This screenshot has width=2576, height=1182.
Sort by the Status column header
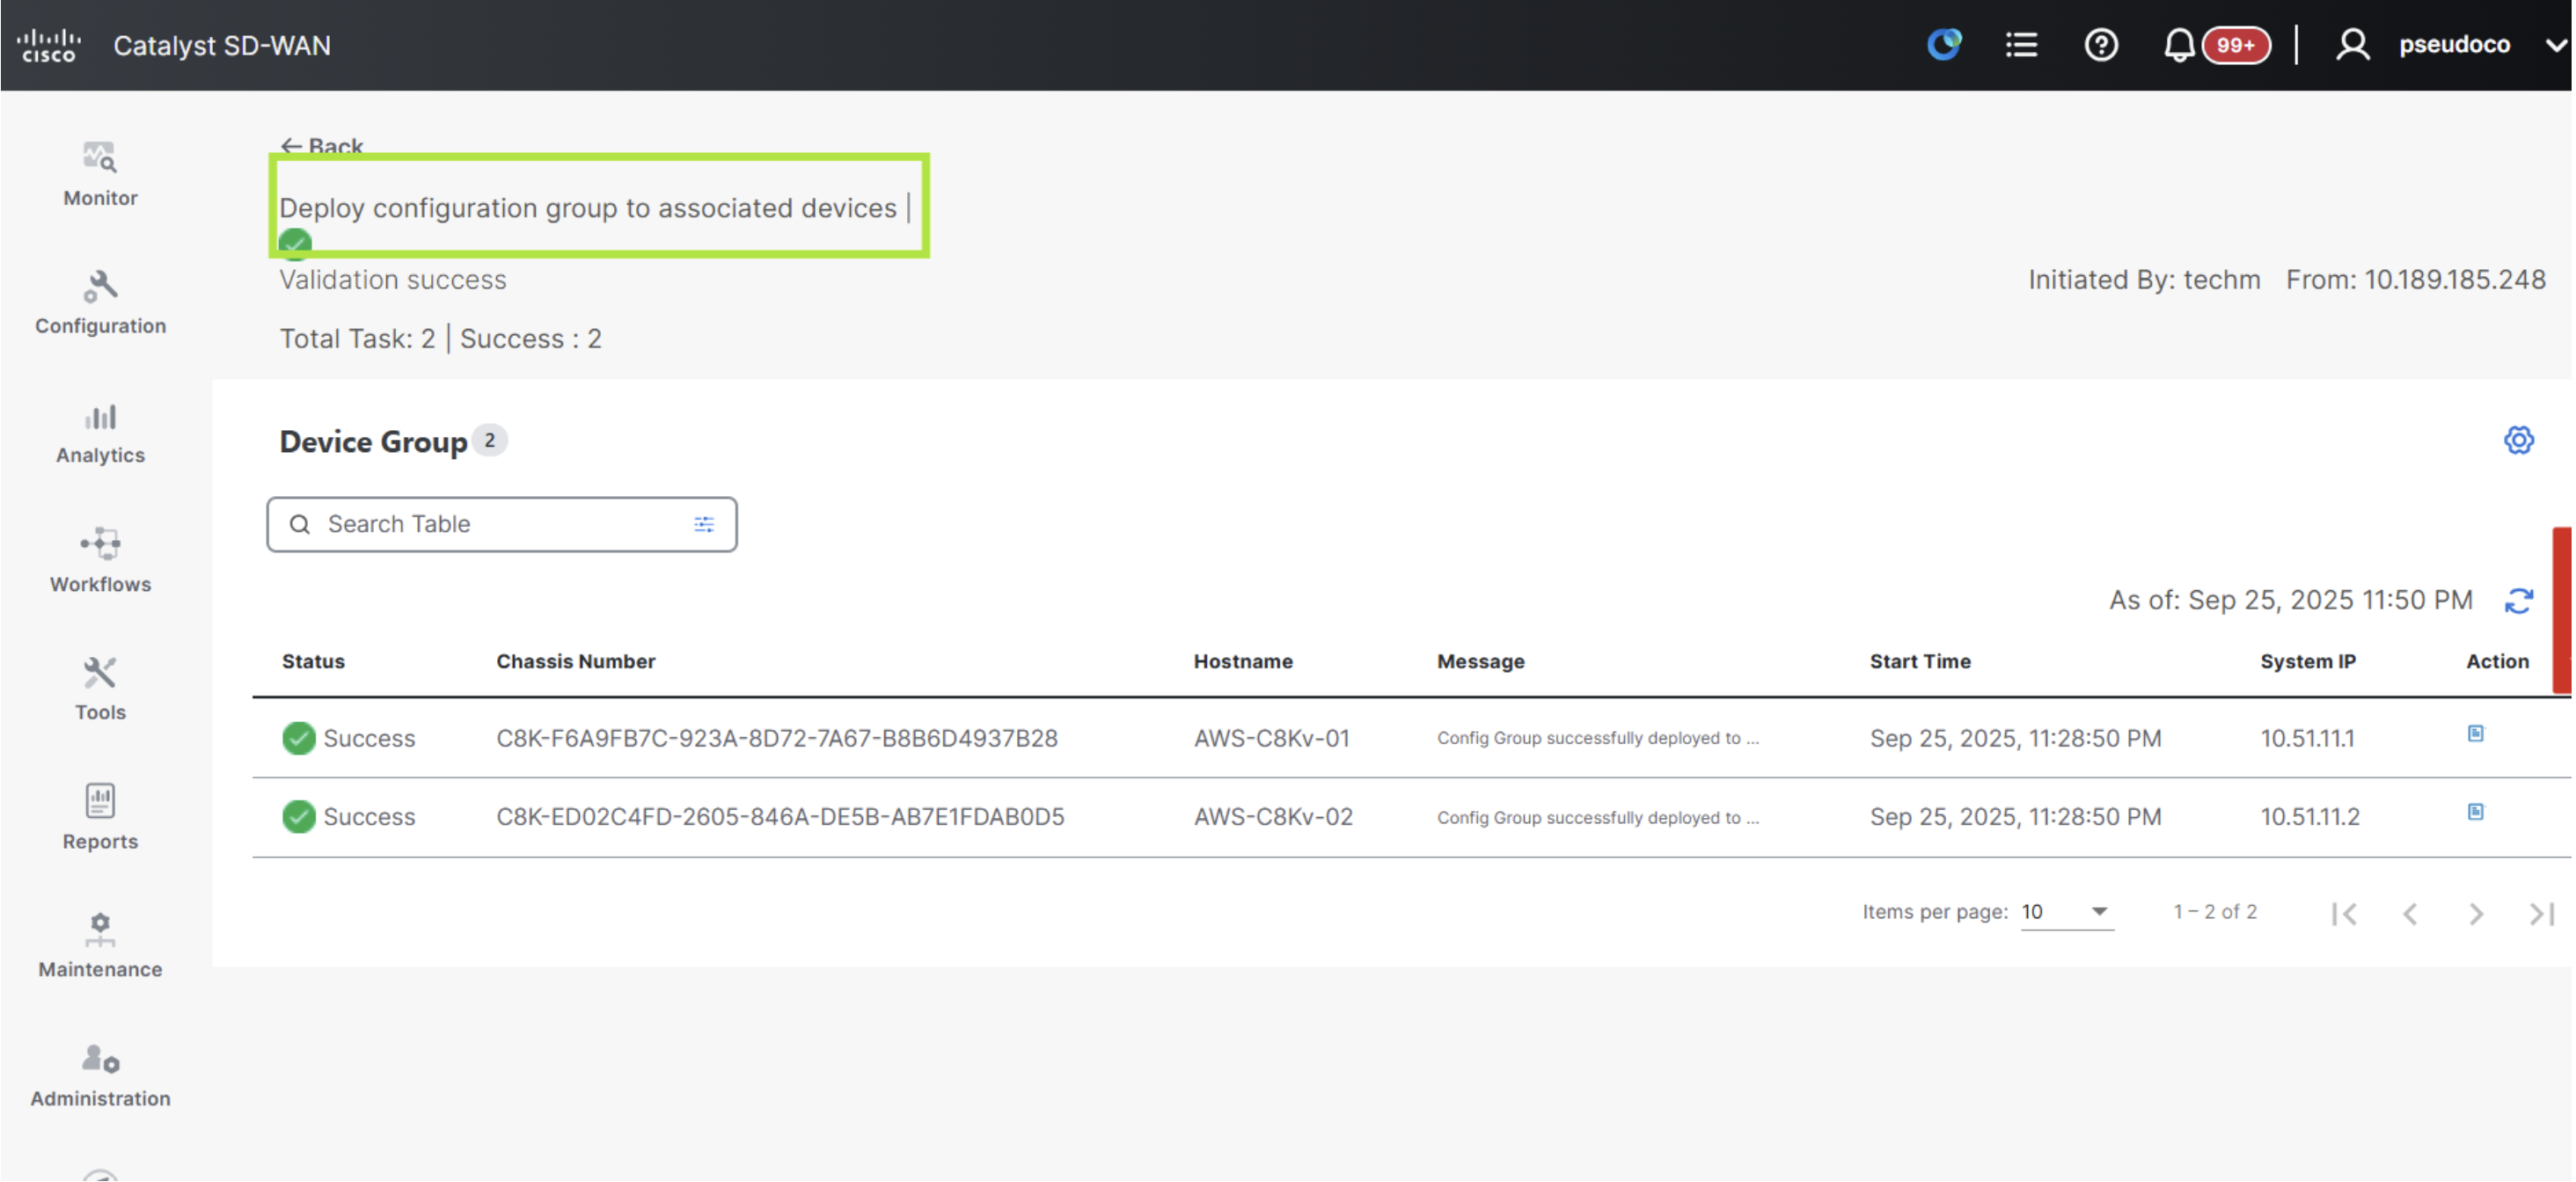tap(313, 661)
